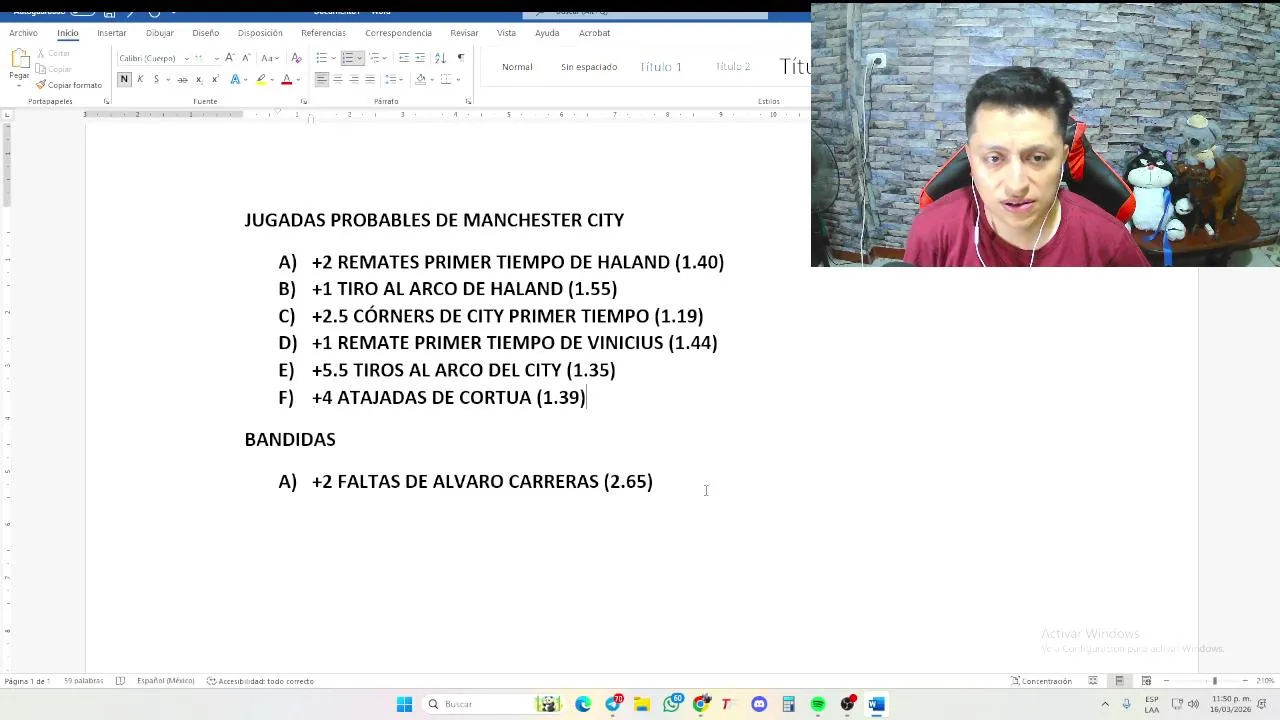
Task: Toggle bold N formatting
Action: click(124, 79)
